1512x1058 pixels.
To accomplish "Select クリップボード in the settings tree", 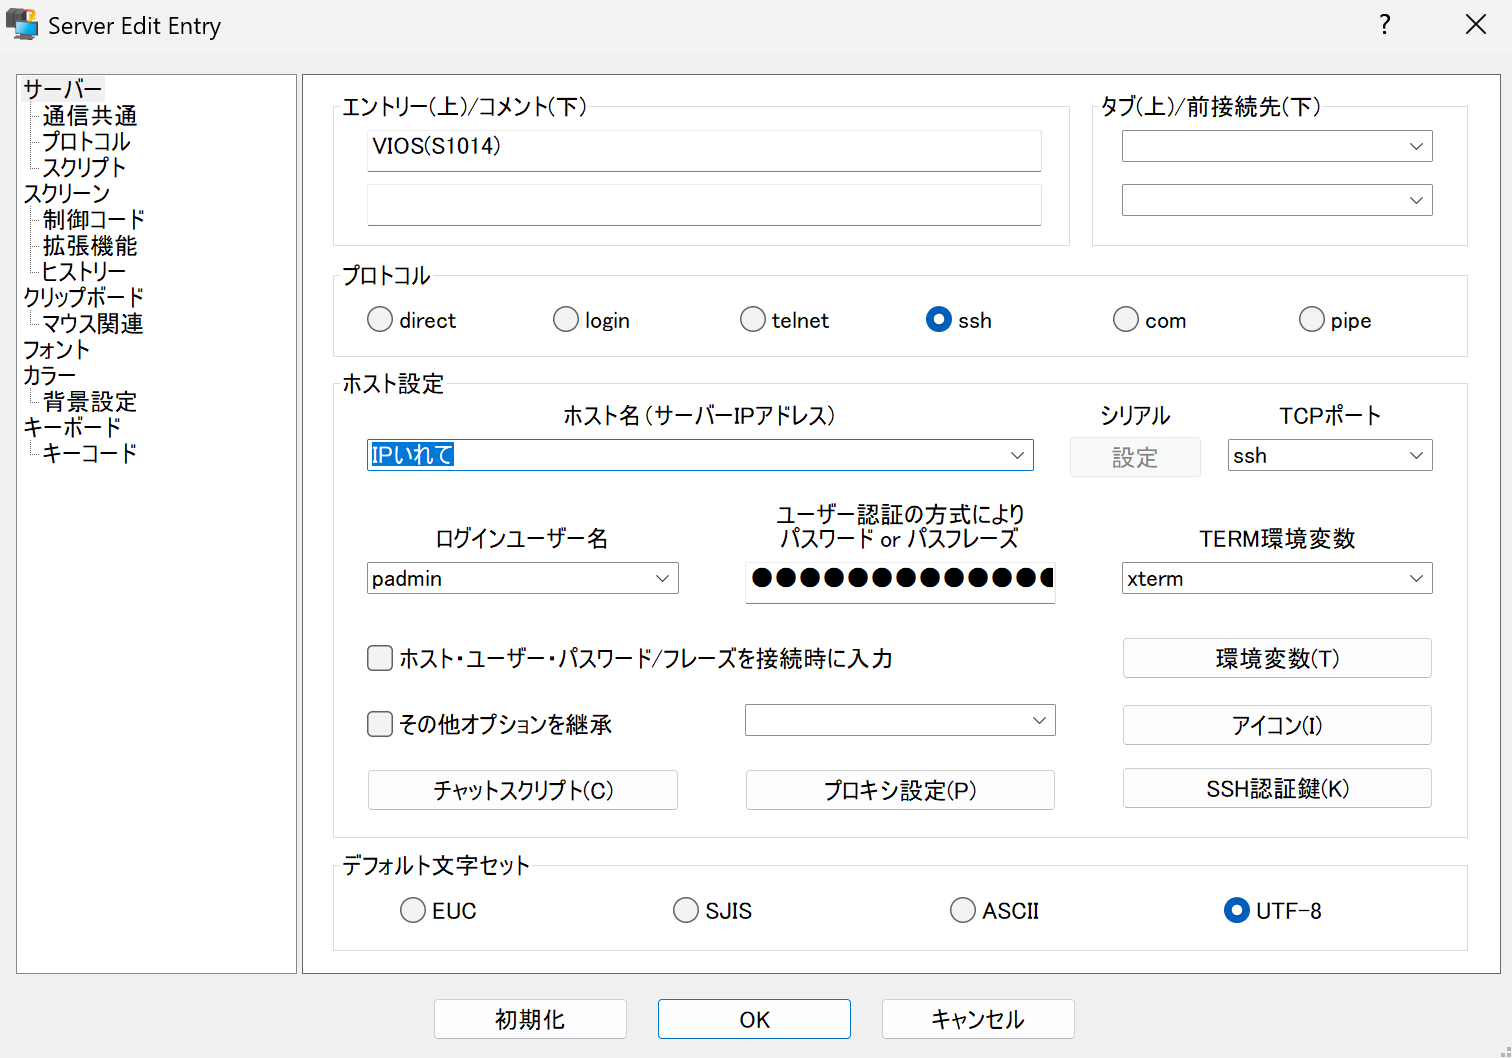I will tap(84, 297).
